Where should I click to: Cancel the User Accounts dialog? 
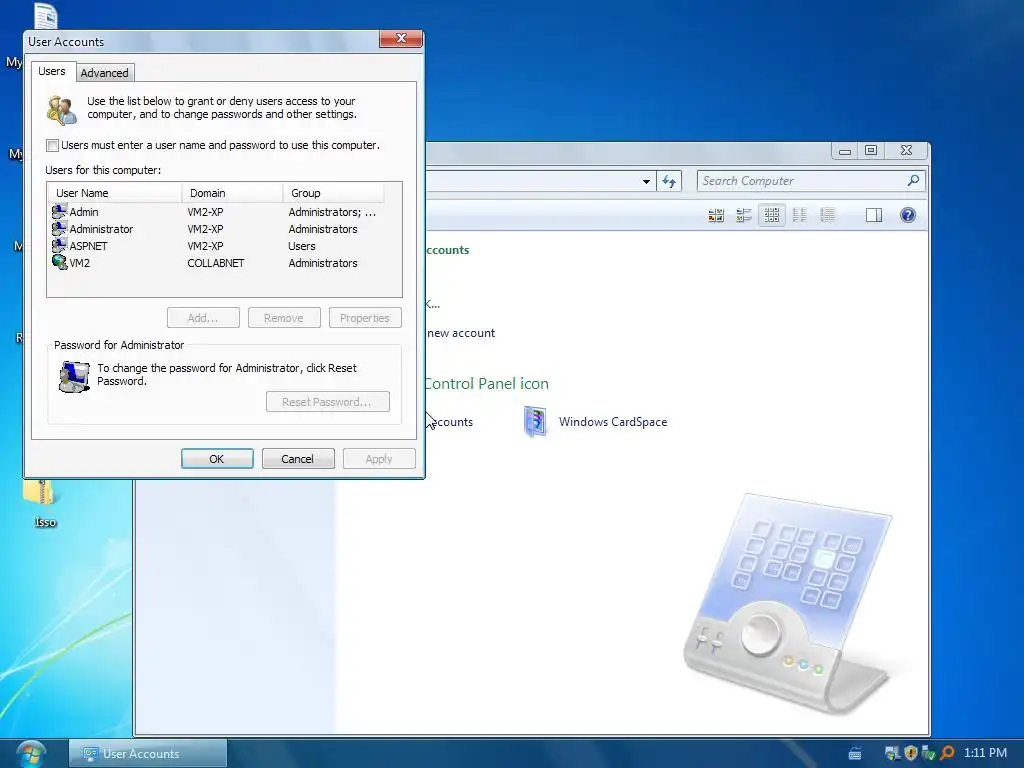tap(298, 458)
